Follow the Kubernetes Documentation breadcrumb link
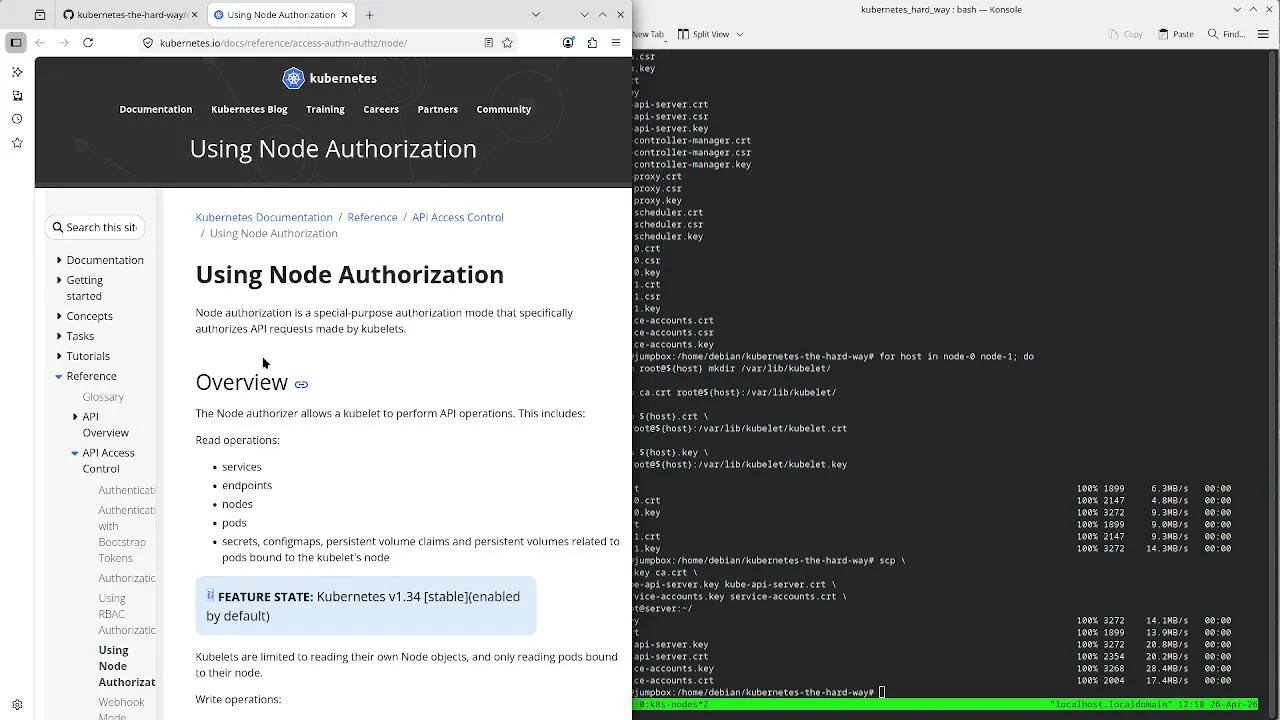 coord(264,217)
